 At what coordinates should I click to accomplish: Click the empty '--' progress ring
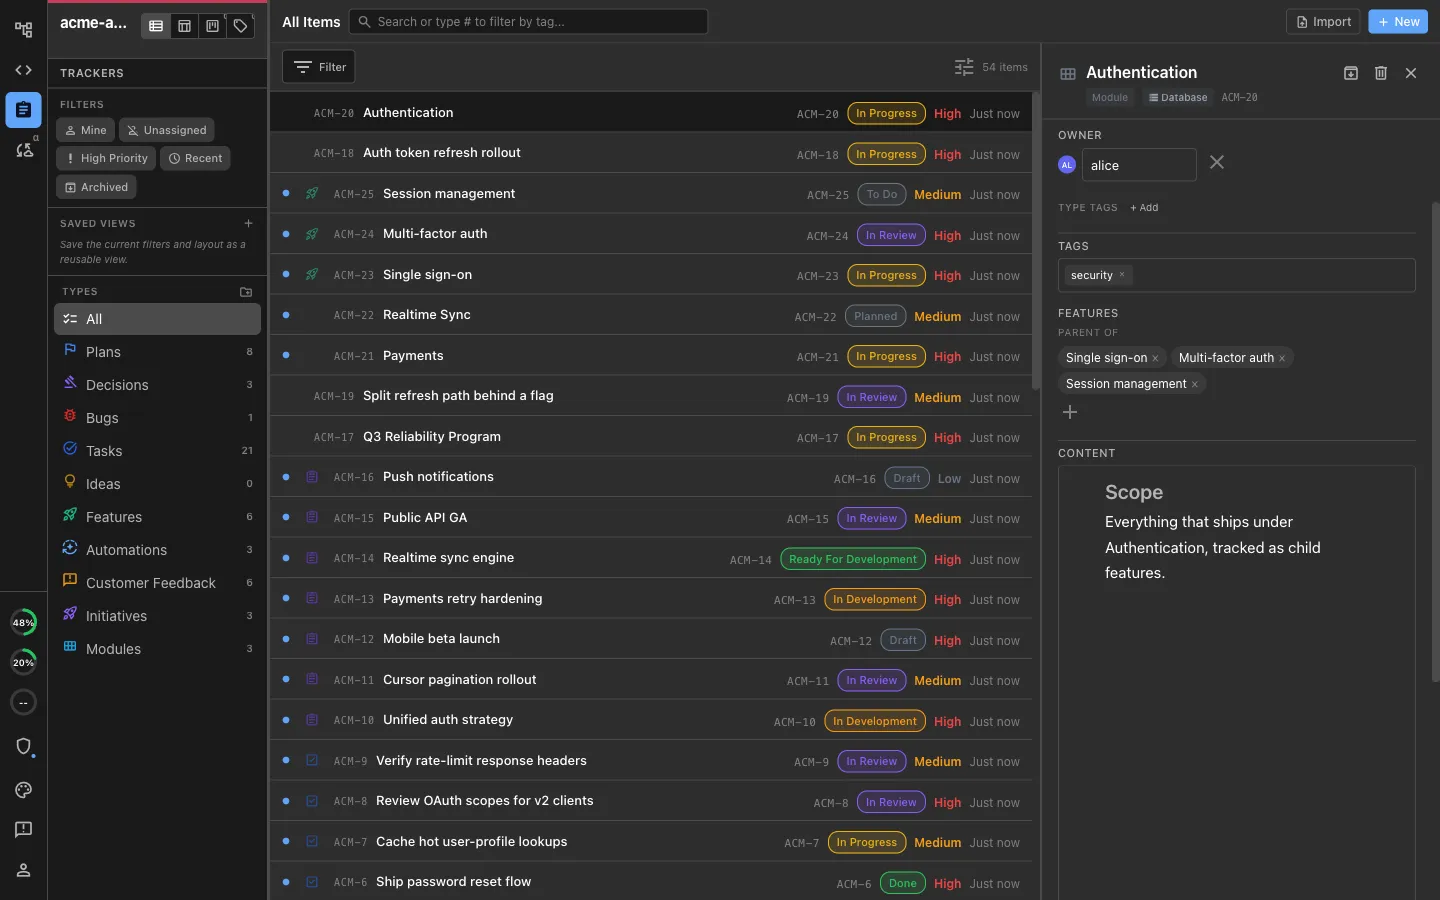pyautogui.click(x=23, y=702)
